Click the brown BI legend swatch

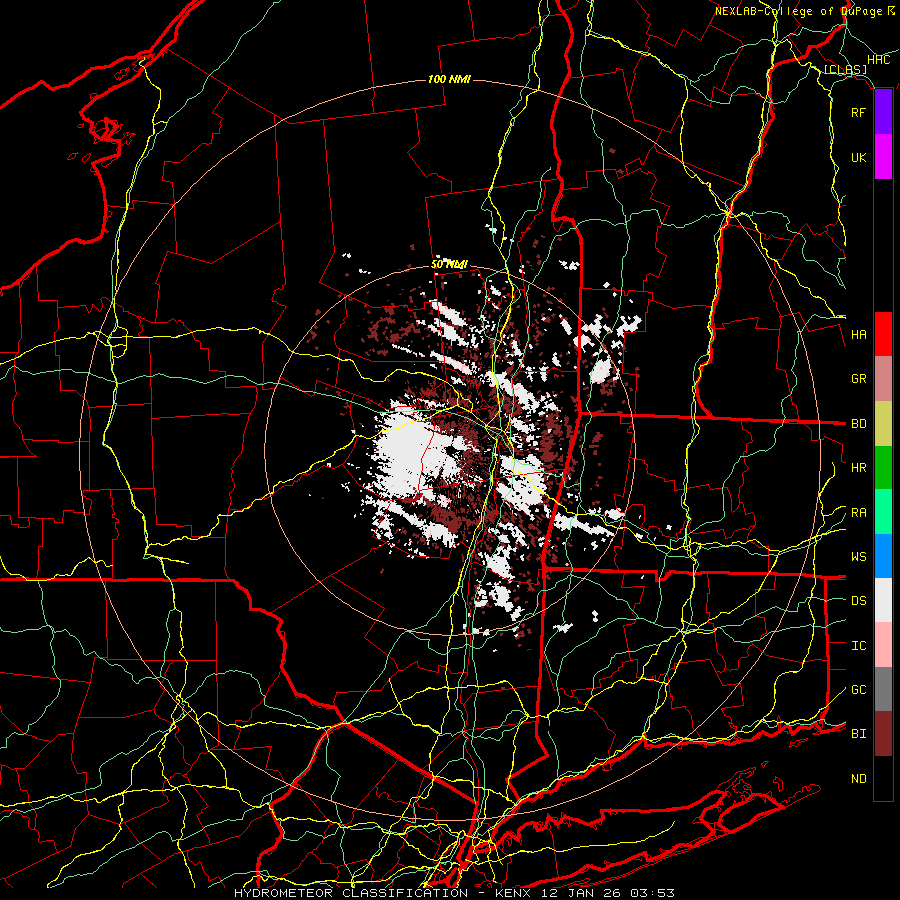pyautogui.click(x=883, y=734)
